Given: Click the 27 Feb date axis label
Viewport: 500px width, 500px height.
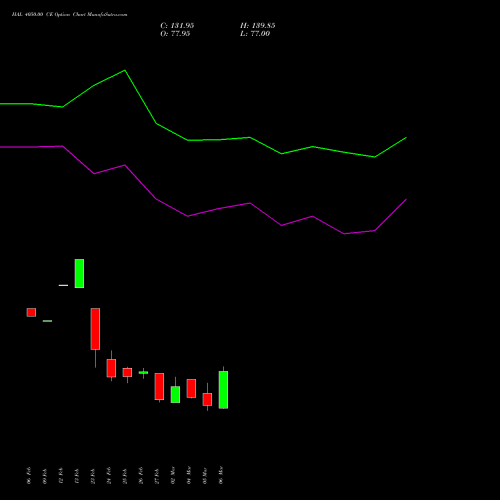Looking at the screenshot, I should (157, 476).
